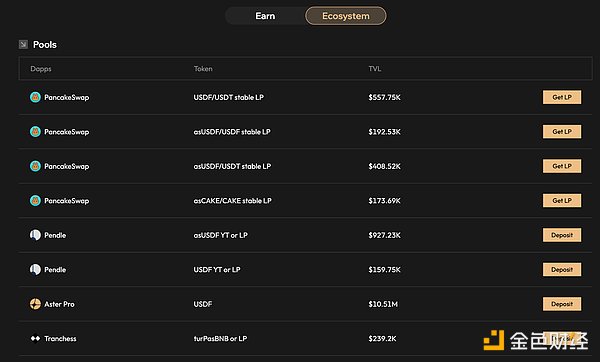Deposit into Pendle asUSDF YT or LP
This screenshot has height=362, width=600.
pos(562,235)
